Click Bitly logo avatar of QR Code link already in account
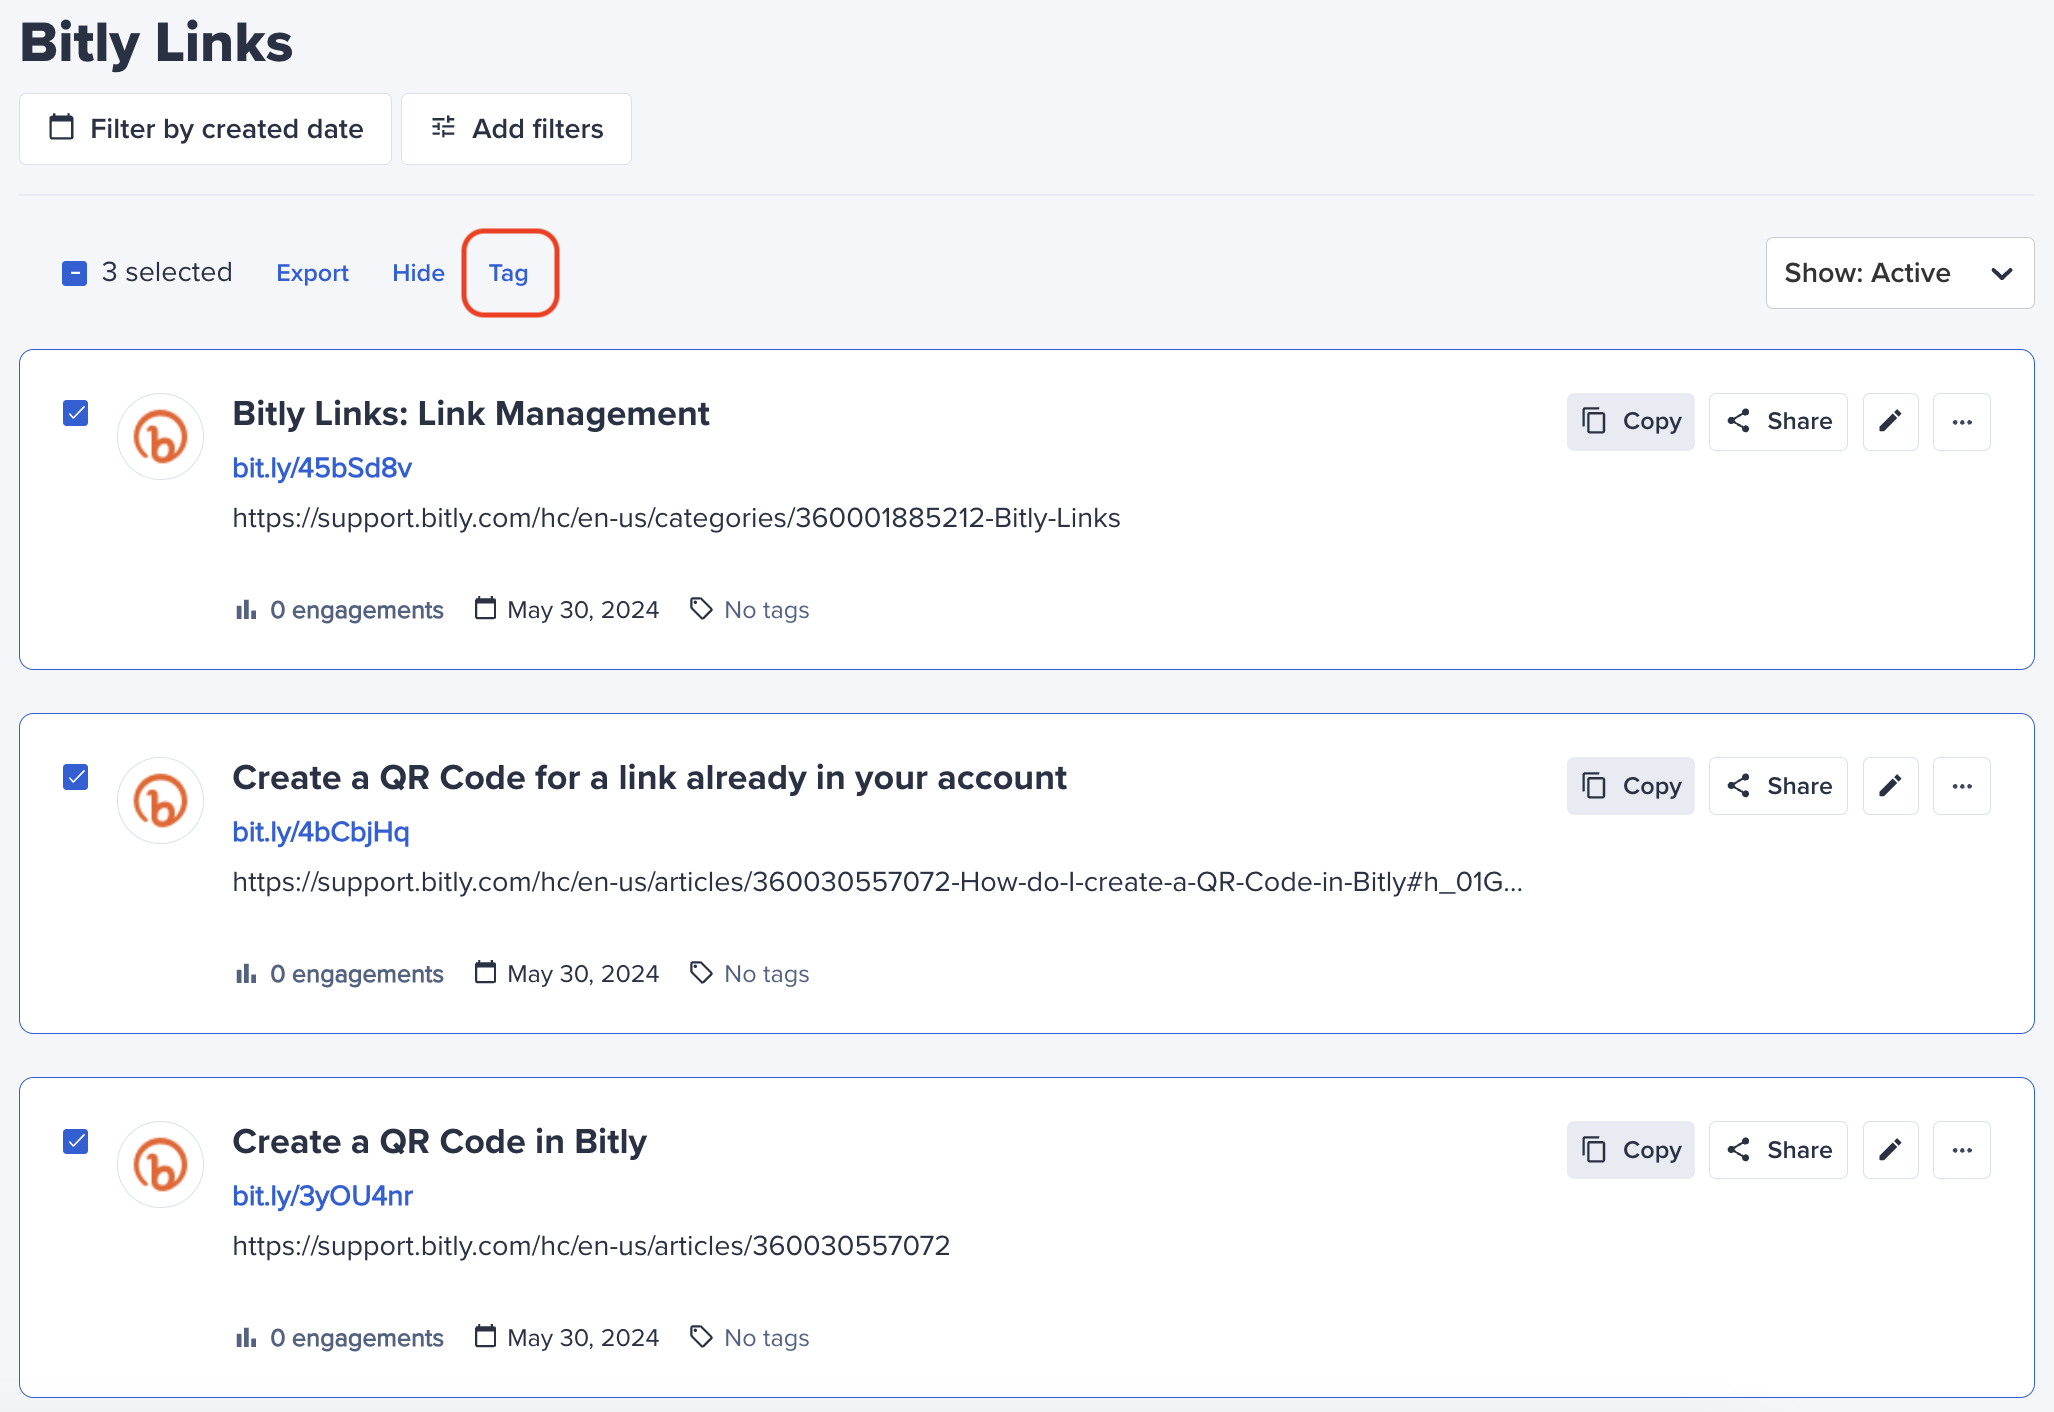 click(x=161, y=801)
